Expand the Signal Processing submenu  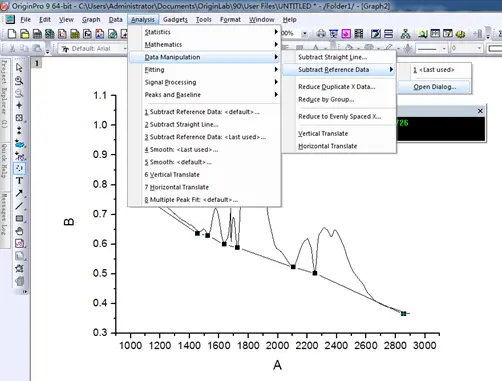204,82
